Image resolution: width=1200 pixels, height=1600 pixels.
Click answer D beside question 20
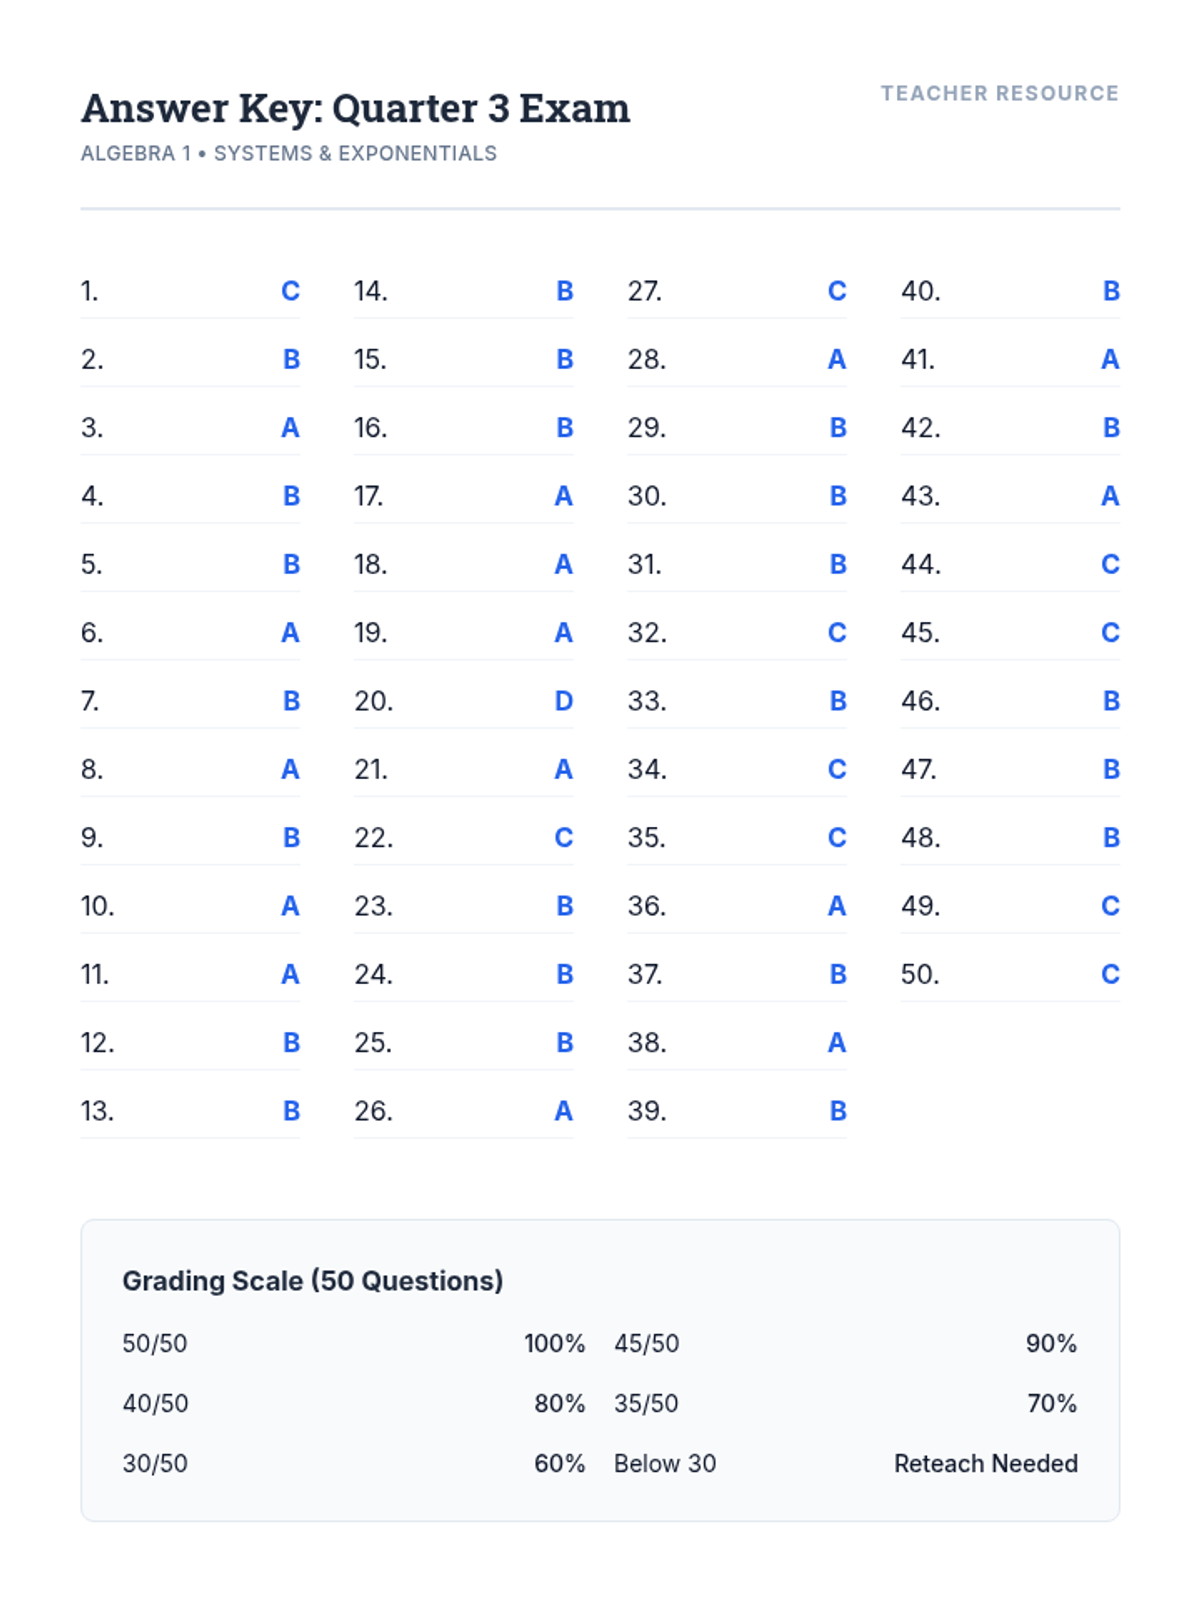(x=564, y=701)
